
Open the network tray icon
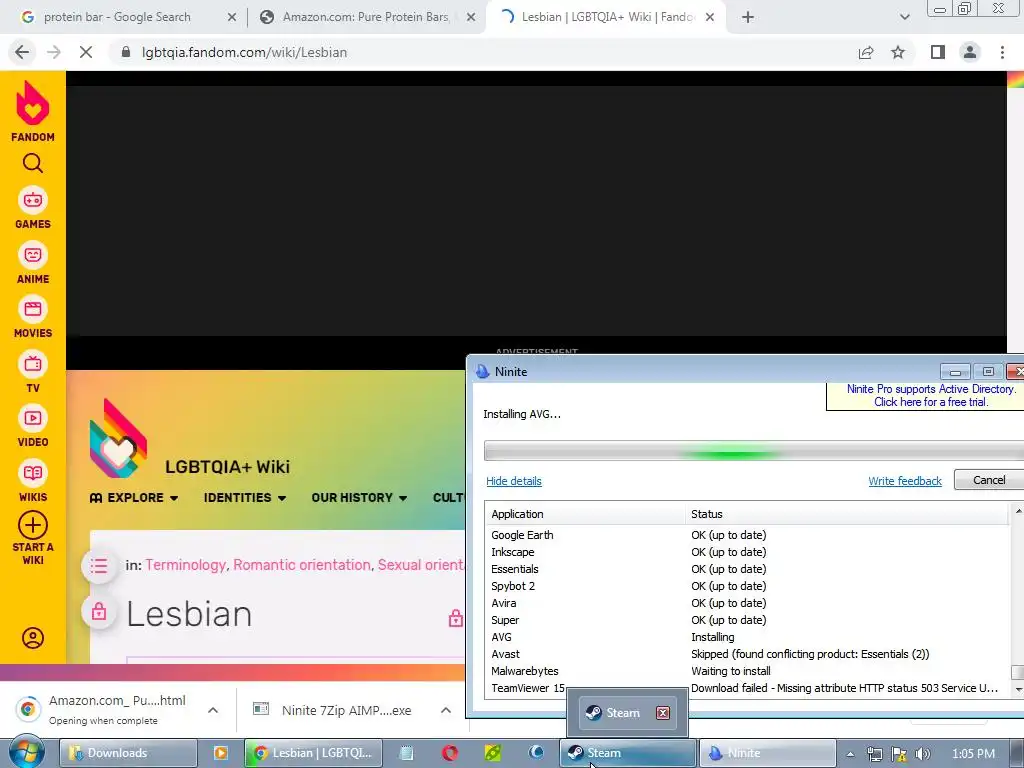click(874, 754)
